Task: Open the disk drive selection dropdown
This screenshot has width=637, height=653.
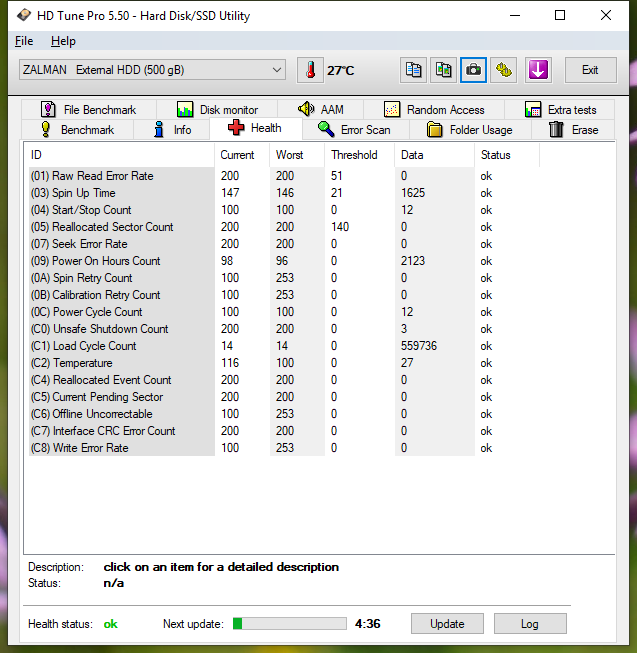Action: 152,70
